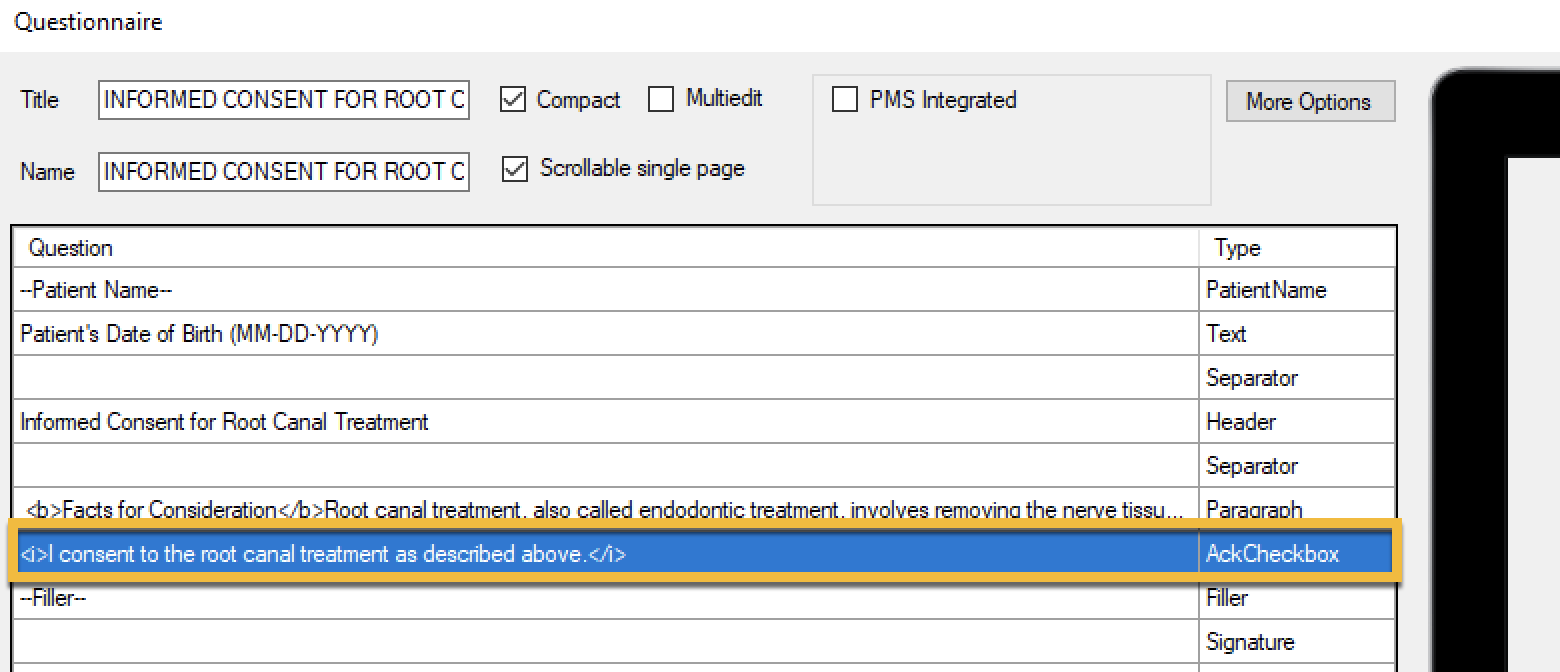1560x672 pixels.
Task: Open the More Options button
Action: 1310,101
